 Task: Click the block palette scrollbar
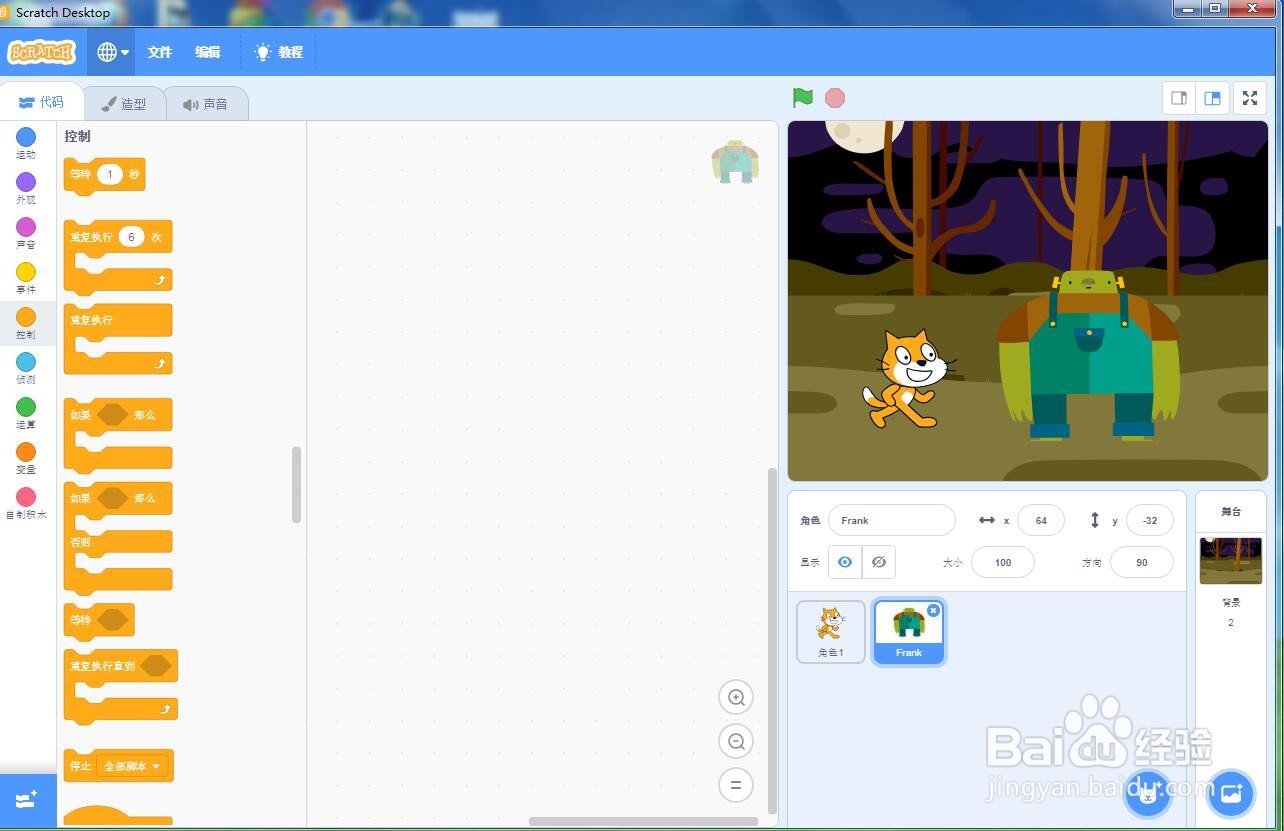click(x=296, y=485)
